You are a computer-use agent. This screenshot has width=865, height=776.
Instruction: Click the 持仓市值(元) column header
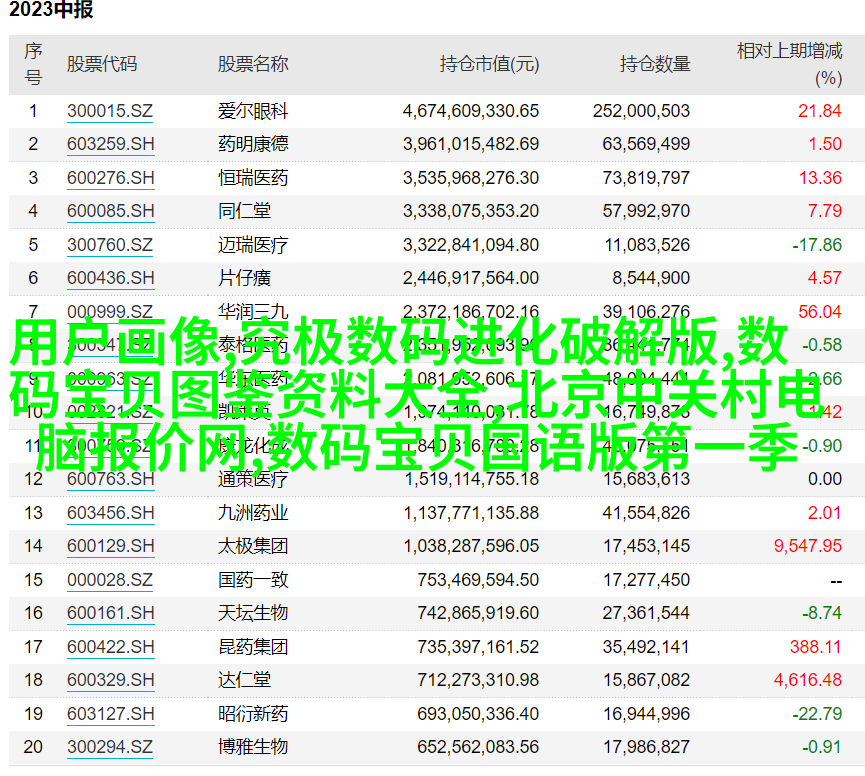489,64
